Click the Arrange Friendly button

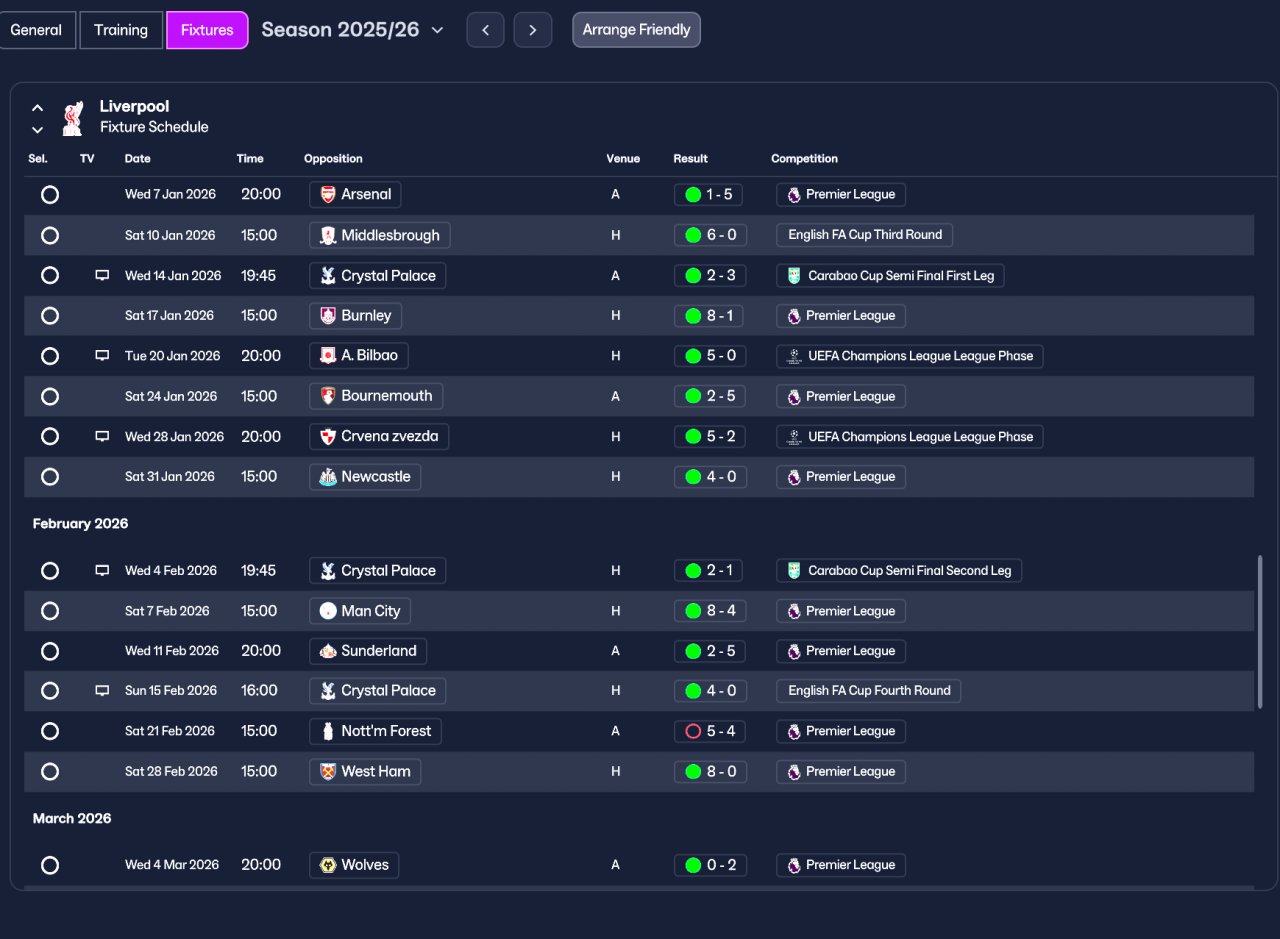pos(636,30)
